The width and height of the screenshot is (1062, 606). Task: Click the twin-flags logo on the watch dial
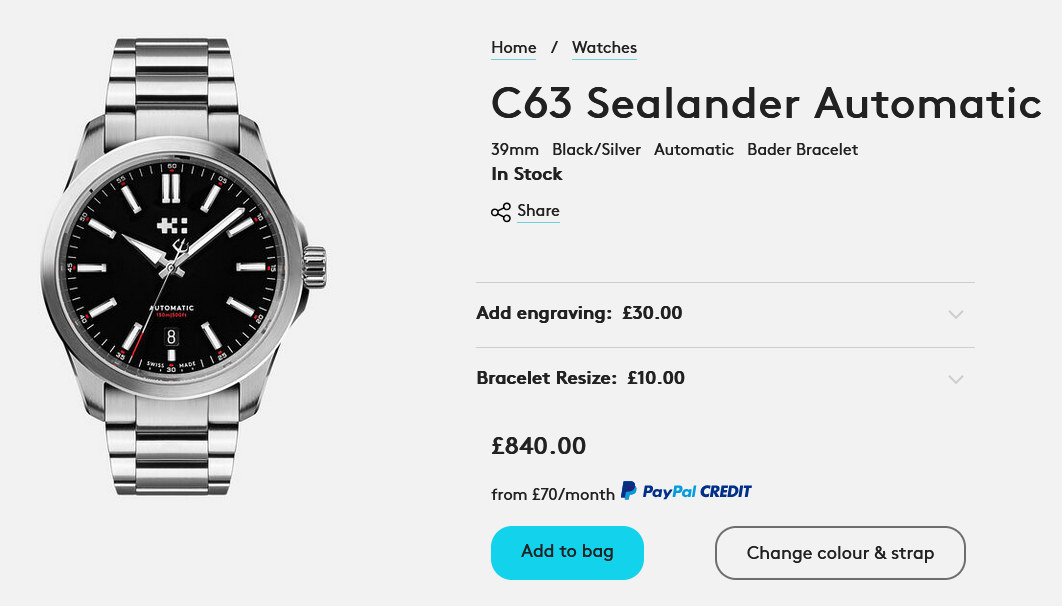tap(173, 226)
